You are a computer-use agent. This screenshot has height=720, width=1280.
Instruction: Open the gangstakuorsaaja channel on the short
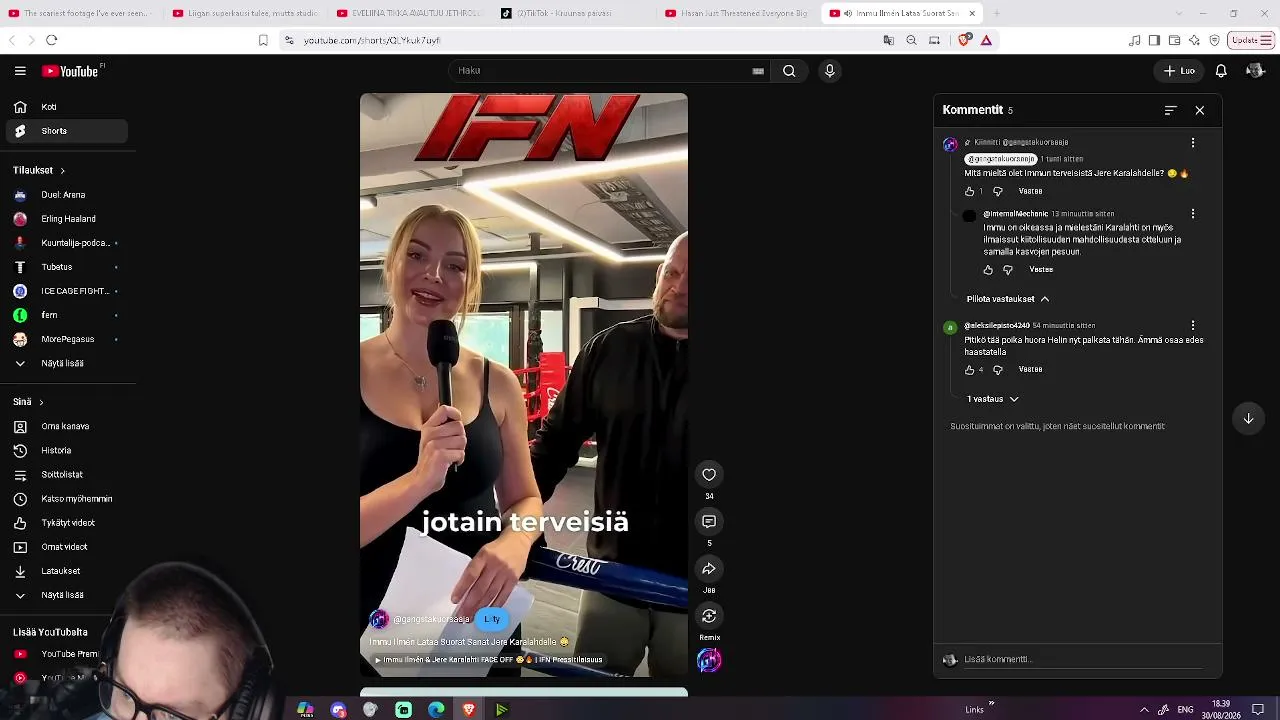point(431,620)
